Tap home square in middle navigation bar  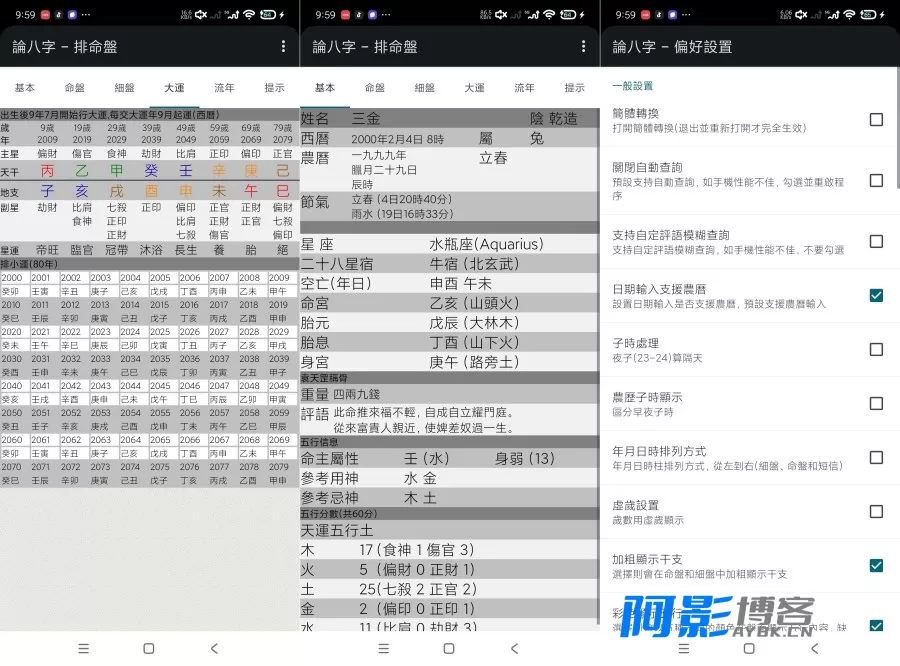(x=449, y=648)
